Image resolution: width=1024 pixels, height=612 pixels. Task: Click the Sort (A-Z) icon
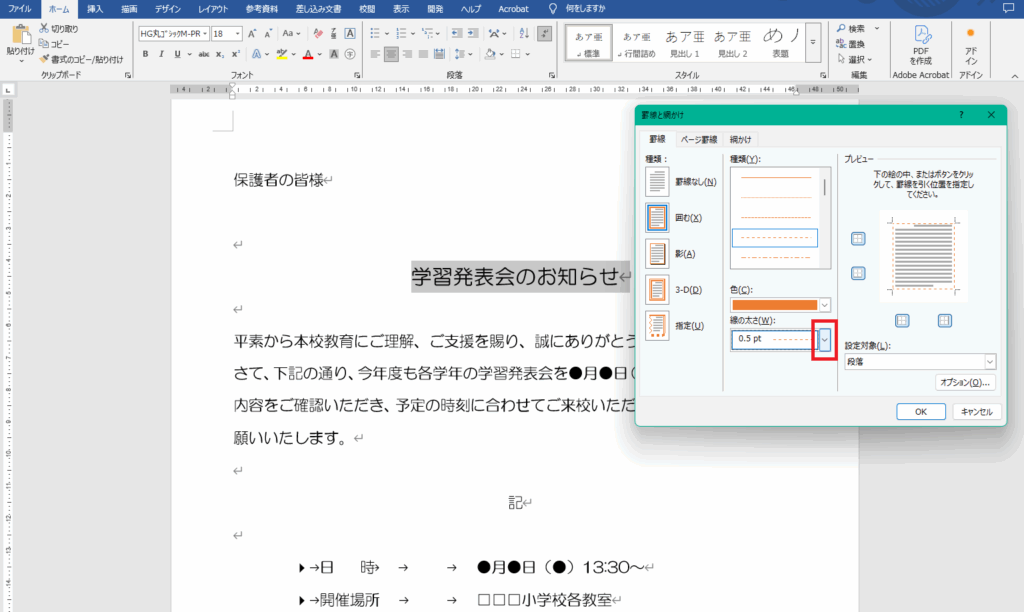pos(524,33)
